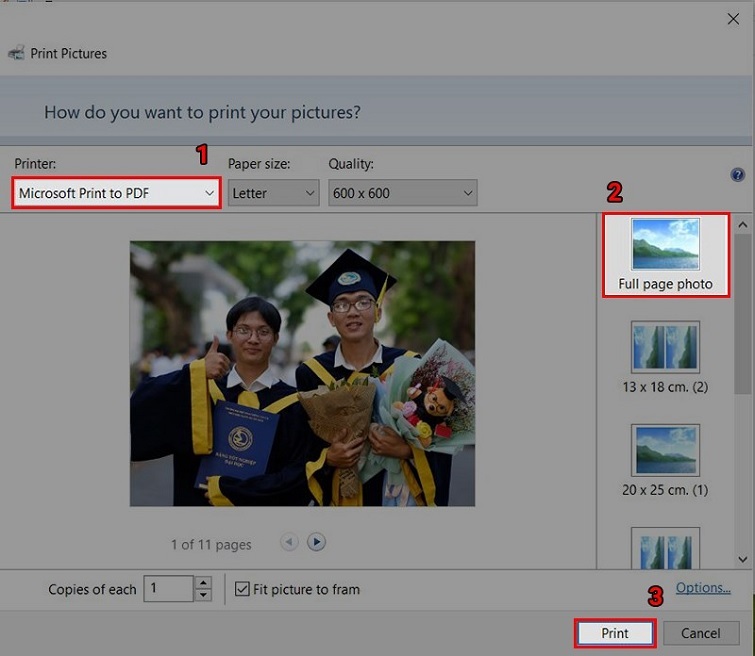Choose the 13 x 18 cm. layout
The height and width of the screenshot is (656, 755).
[665, 356]
